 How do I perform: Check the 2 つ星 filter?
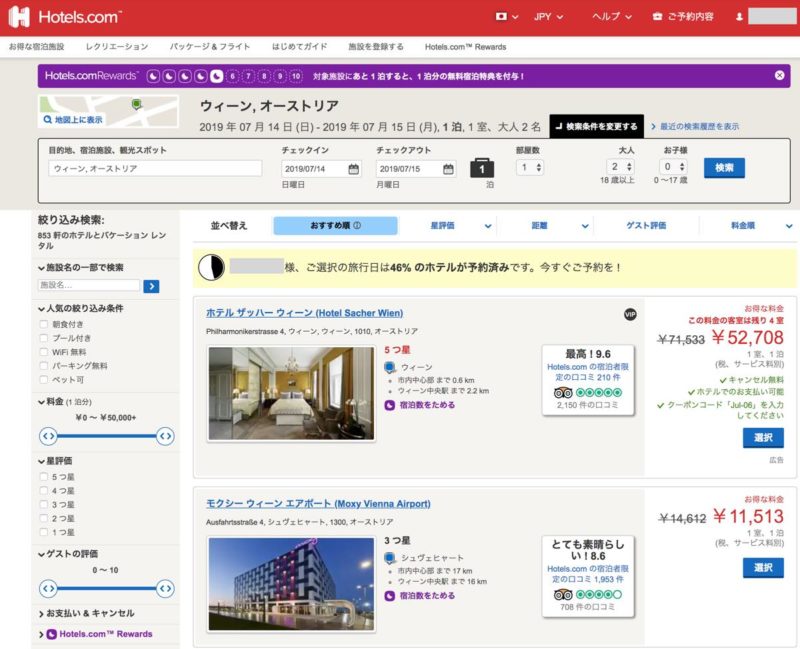pos(44,518)
